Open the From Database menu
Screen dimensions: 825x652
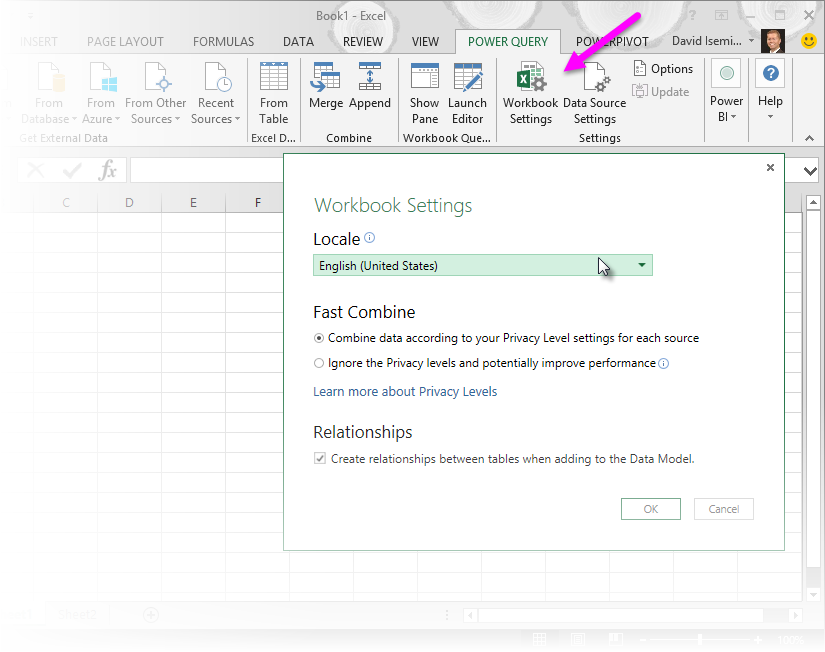(x=49, y=93)
